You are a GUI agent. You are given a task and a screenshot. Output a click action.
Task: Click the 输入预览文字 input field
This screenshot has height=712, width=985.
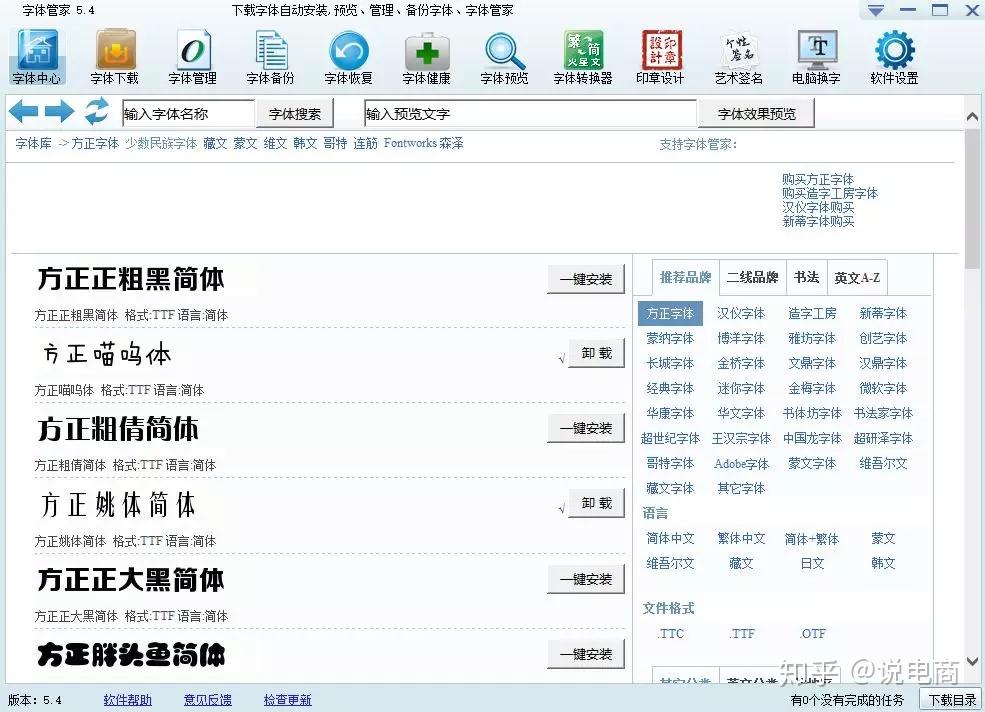coord(530,114)
